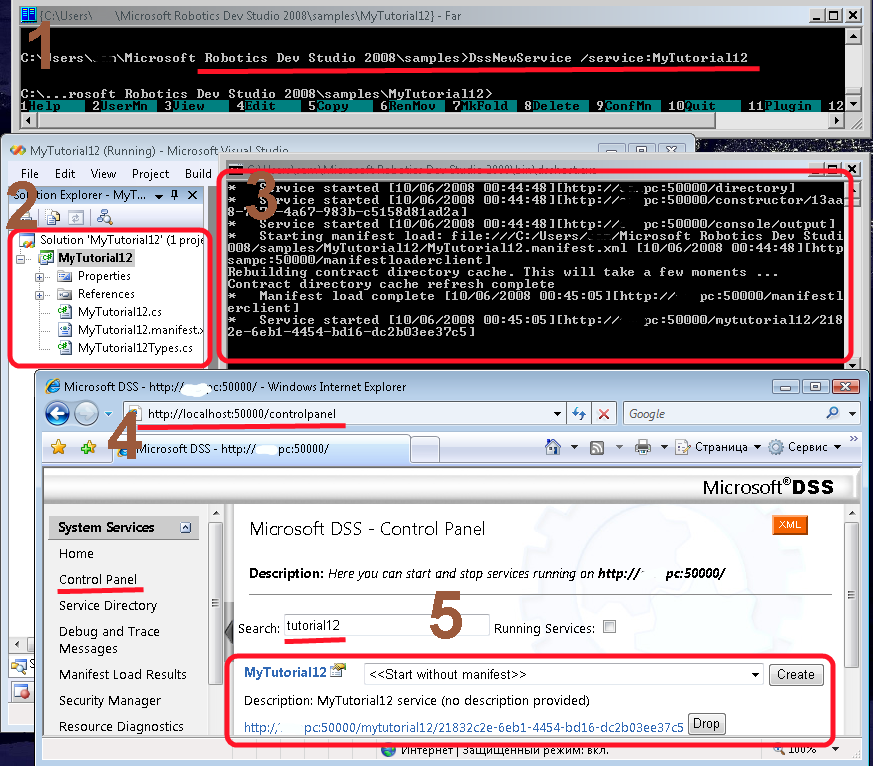The width and height of the screenshot is (873, 766).
Task: Expand the References node in Solution Explorer
Action: pyautogui.click(x=40, y=294)
